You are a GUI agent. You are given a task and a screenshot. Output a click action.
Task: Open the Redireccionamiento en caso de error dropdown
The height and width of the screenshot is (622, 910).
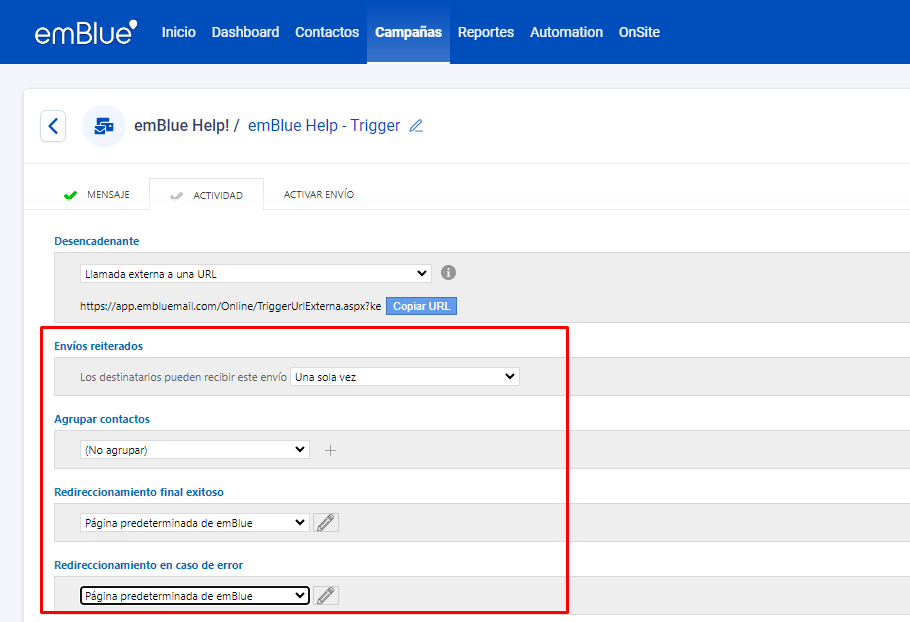[x=195, y=596]
